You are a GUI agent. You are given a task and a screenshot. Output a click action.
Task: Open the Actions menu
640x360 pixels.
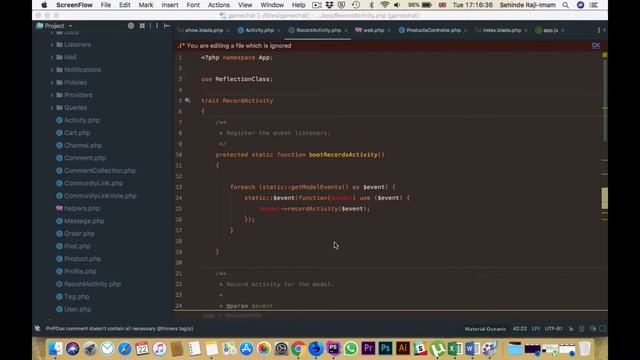[x=219, y=5]
